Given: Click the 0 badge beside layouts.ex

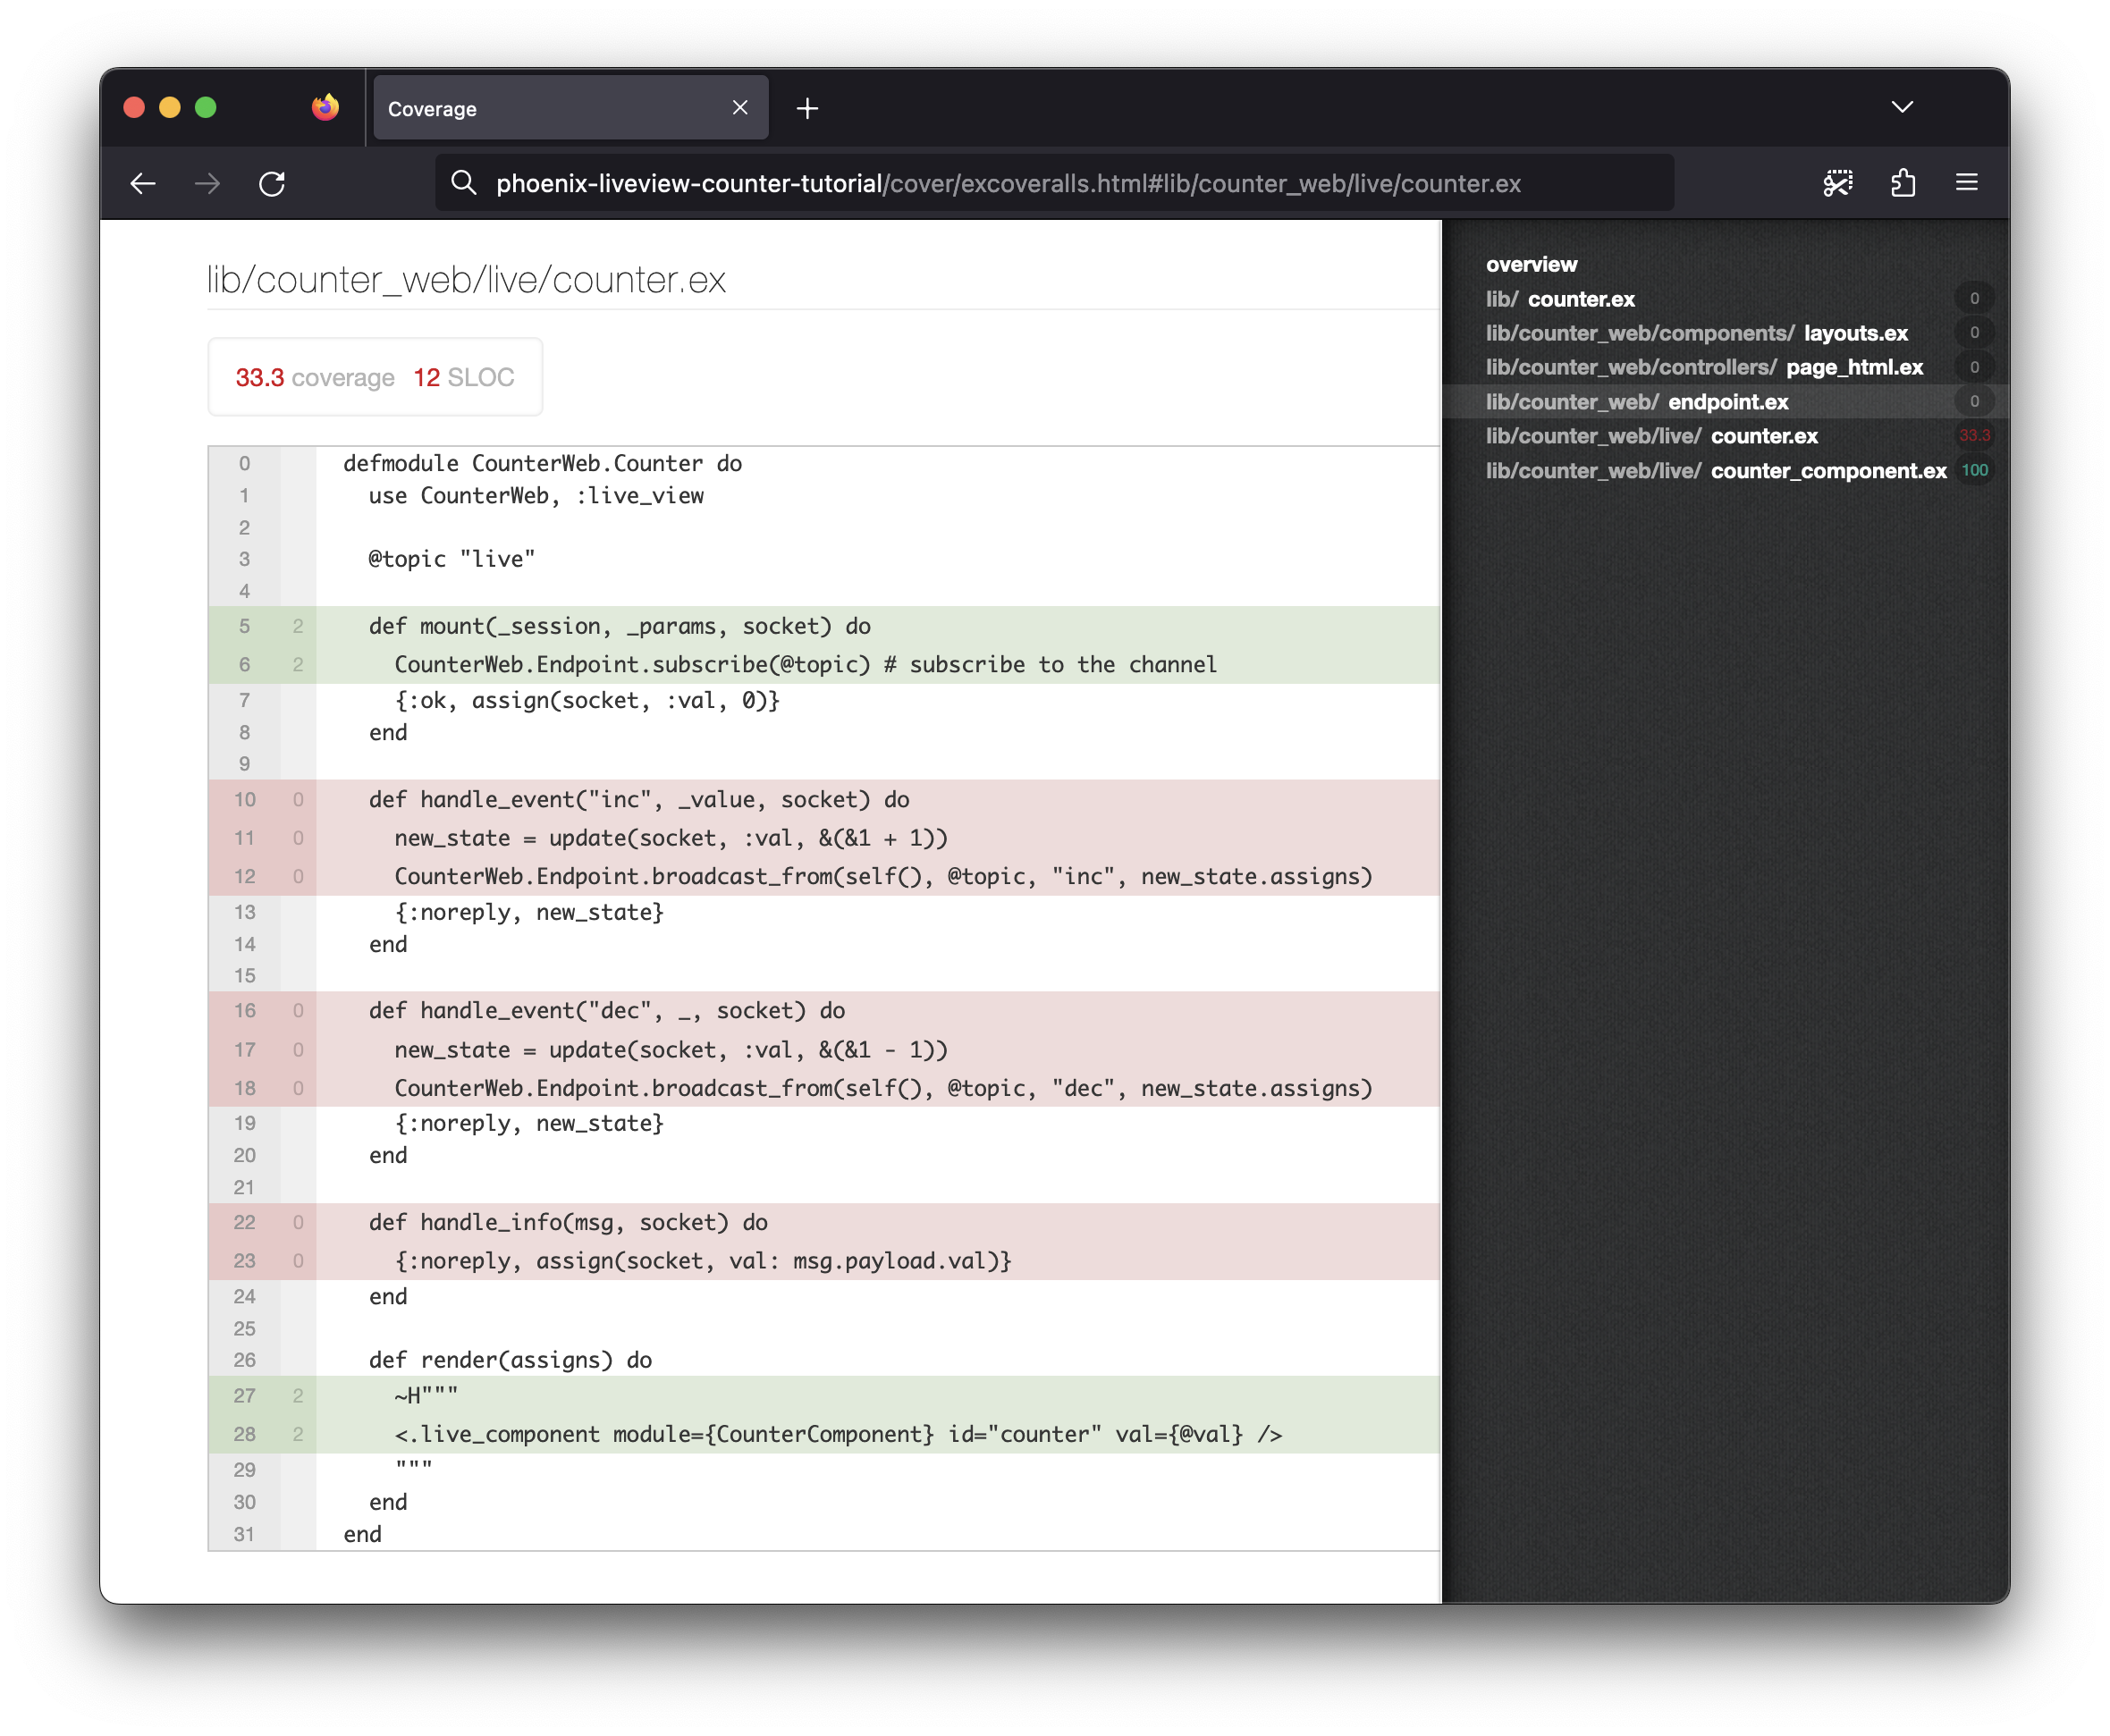Looking at the screenshot, I should 1974,333.
